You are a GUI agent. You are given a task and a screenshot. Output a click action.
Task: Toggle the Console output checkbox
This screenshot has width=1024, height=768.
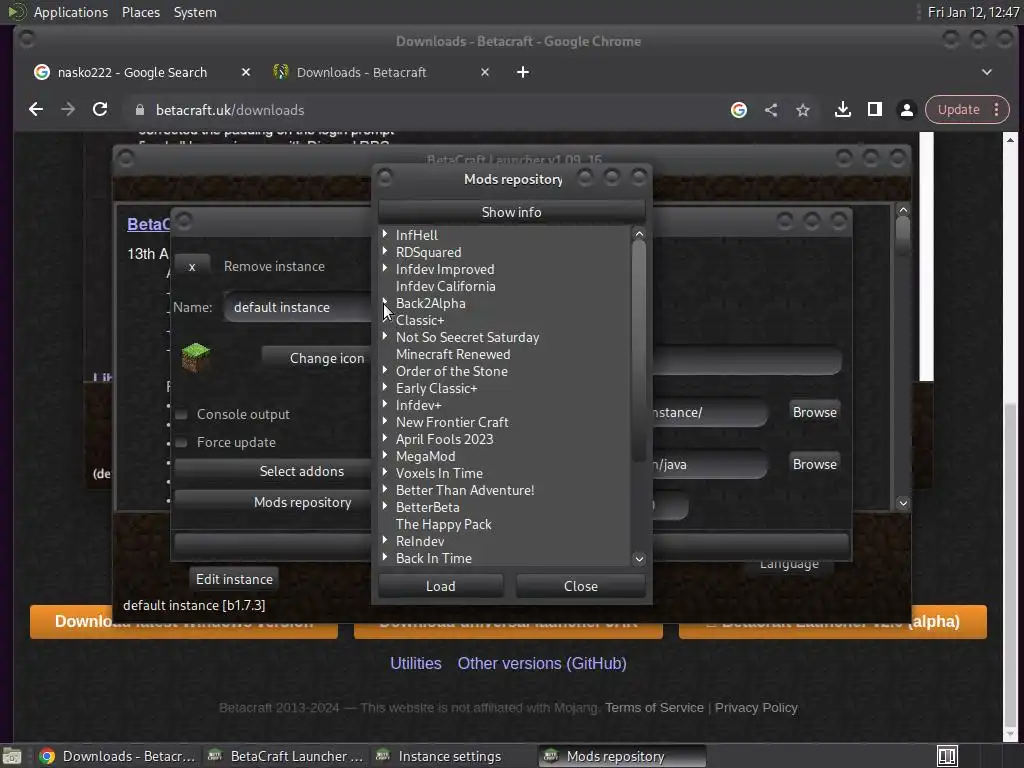[x=182, y=415]
